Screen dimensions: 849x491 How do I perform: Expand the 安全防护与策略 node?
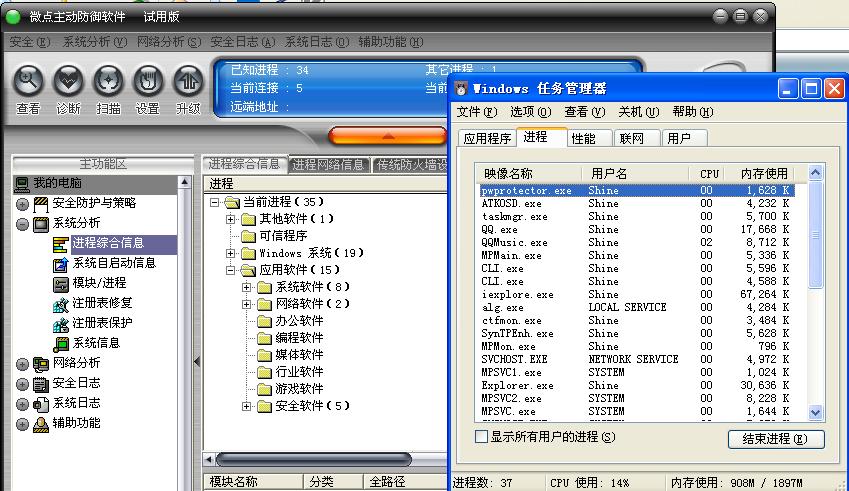[x=22, y=204]
